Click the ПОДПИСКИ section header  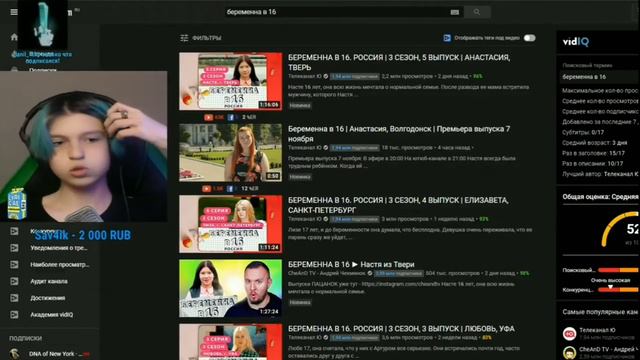point(25,338)
